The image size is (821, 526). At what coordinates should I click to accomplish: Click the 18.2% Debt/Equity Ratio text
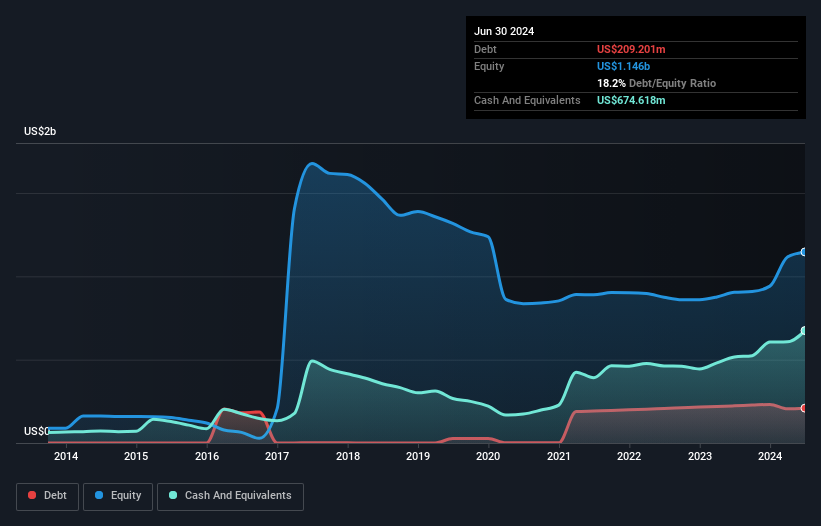point(657,83)
